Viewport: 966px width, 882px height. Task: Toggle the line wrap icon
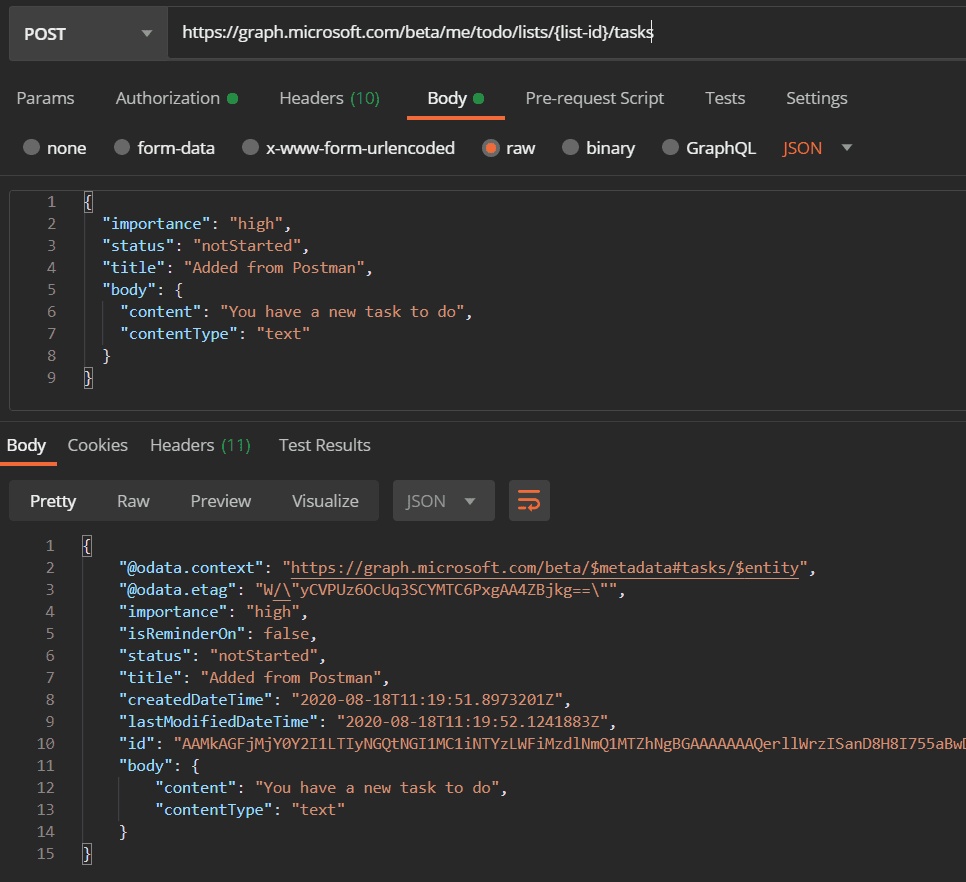529,501
